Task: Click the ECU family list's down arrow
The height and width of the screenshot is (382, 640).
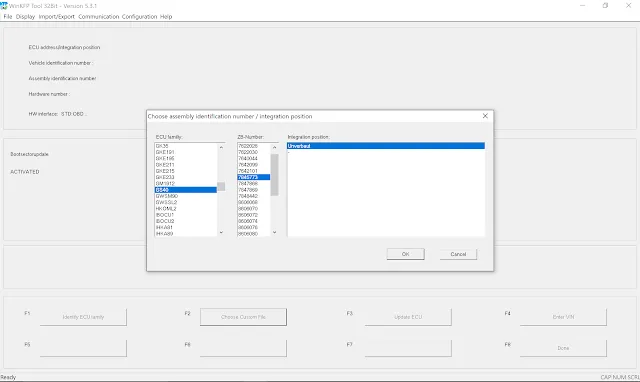Action: click(x=221, y=232)
